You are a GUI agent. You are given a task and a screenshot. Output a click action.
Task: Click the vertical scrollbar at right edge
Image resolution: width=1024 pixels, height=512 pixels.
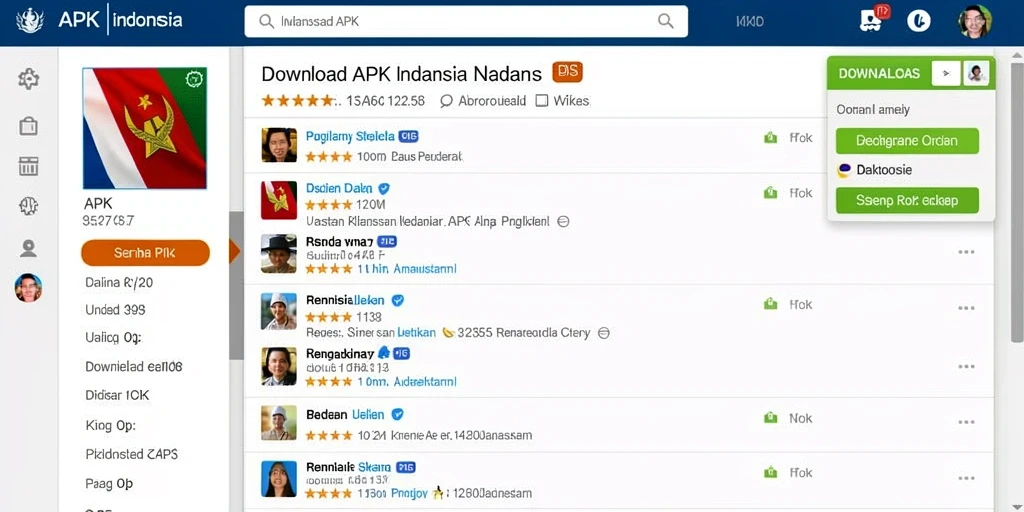[1017, 202]
